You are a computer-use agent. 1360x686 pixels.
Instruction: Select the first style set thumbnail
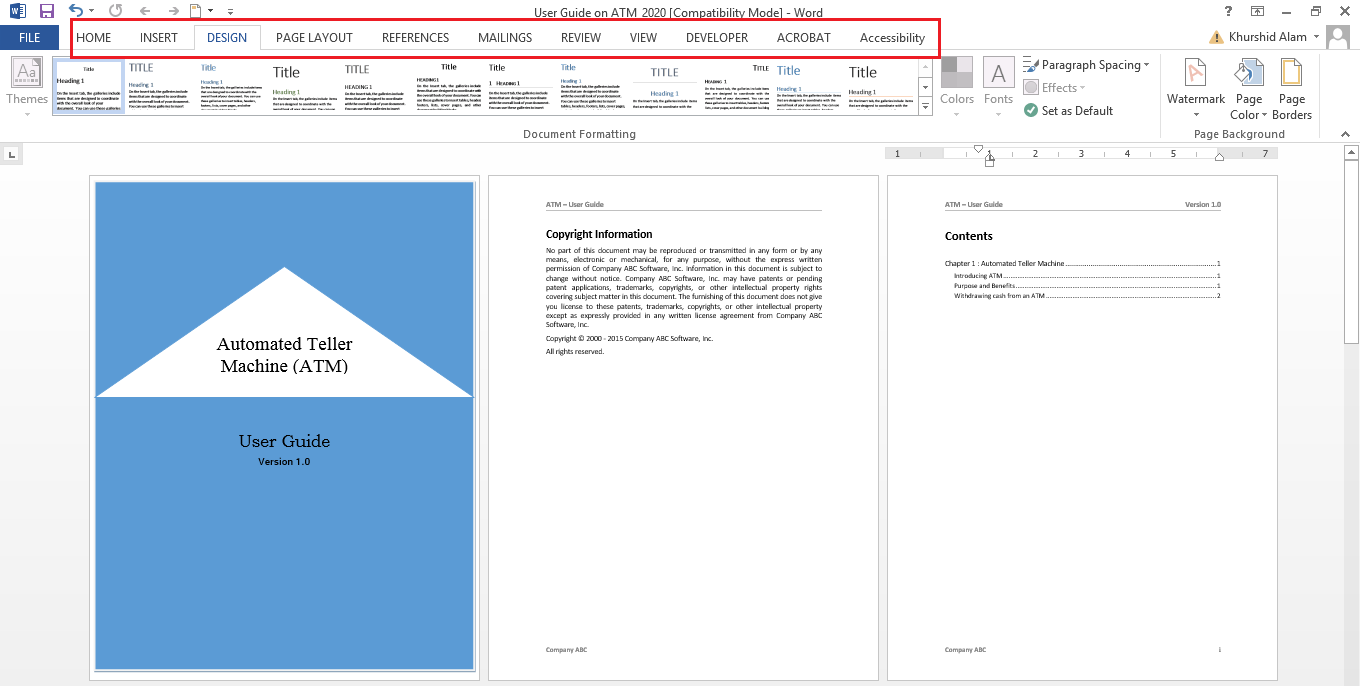point(89,87)
